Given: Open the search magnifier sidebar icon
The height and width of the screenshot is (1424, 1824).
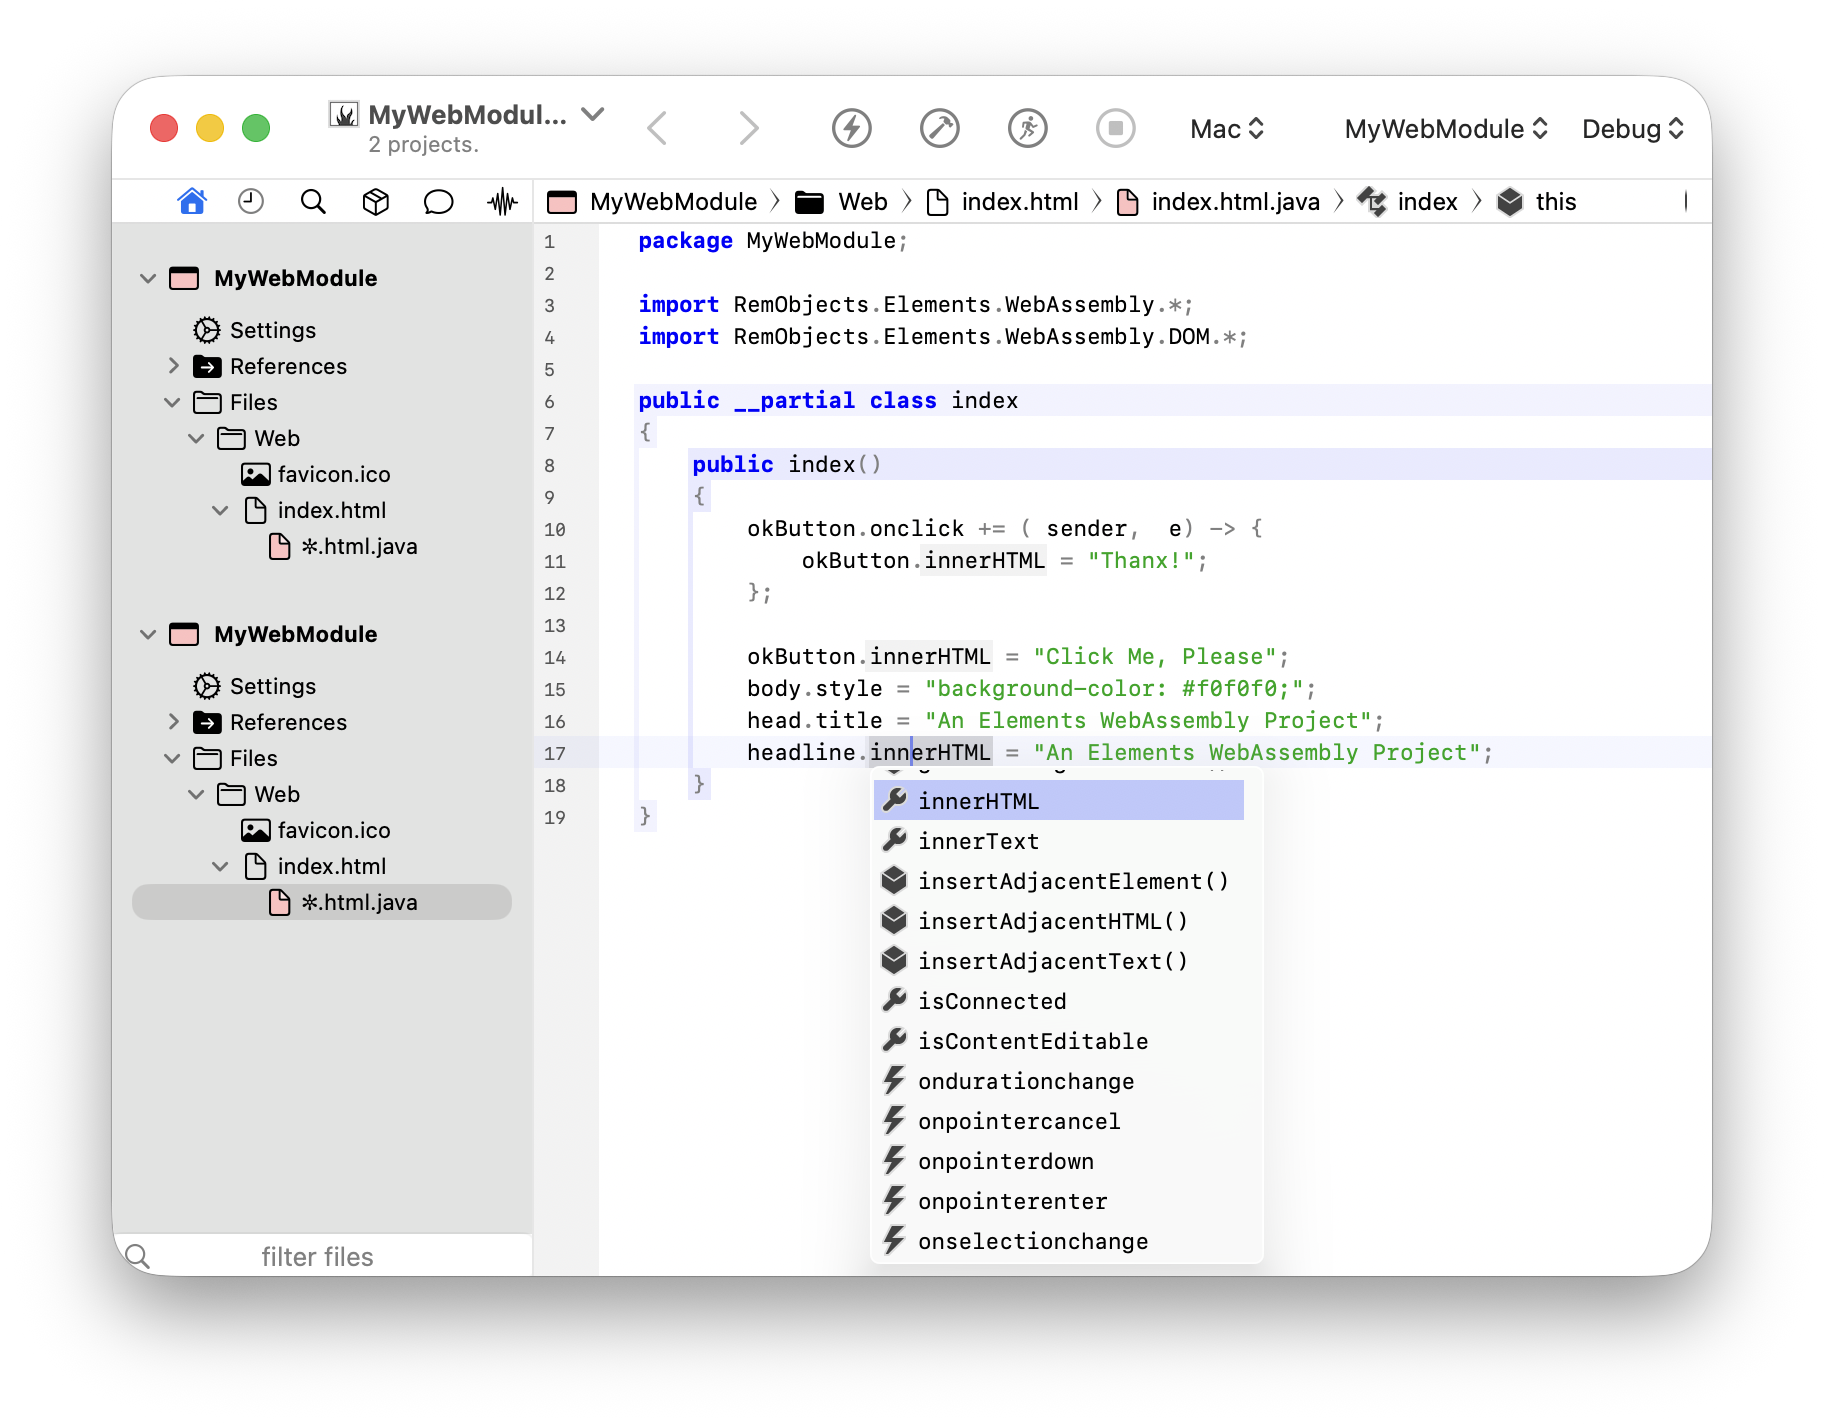Looking at the screenshot, I should (313, 202).
